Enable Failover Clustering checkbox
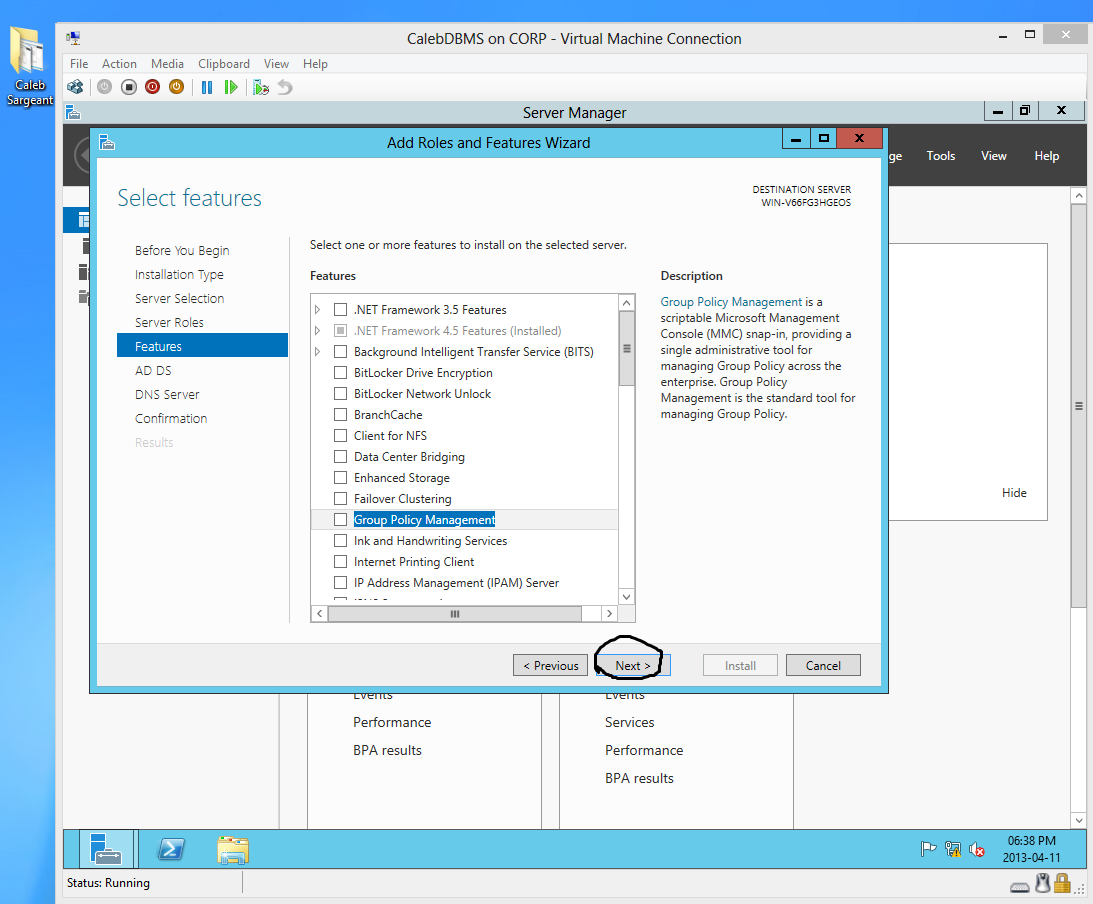The image size is (1093, 904). (x=340, y=498)
